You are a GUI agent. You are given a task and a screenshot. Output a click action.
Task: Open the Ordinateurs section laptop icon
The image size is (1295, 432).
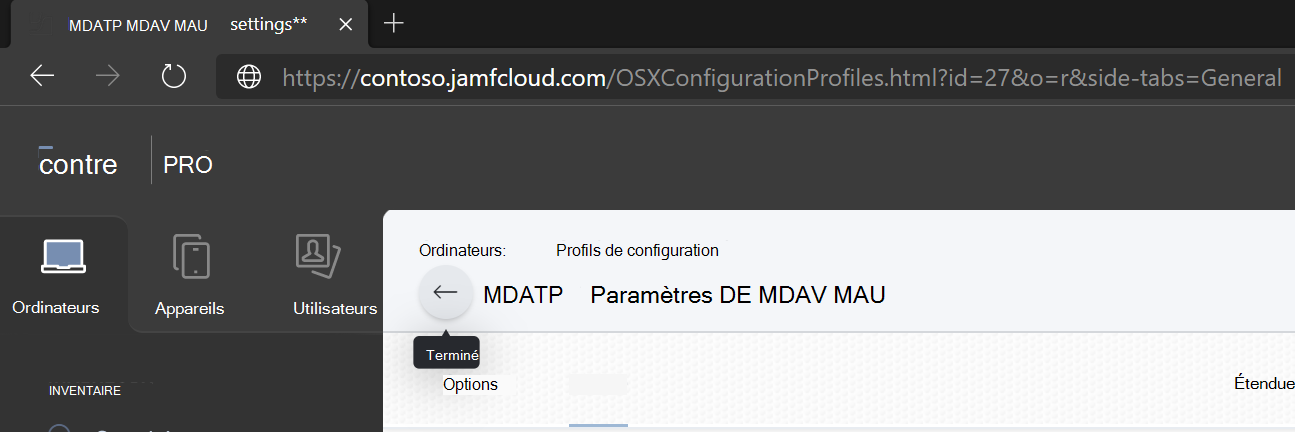pos(62,256)
